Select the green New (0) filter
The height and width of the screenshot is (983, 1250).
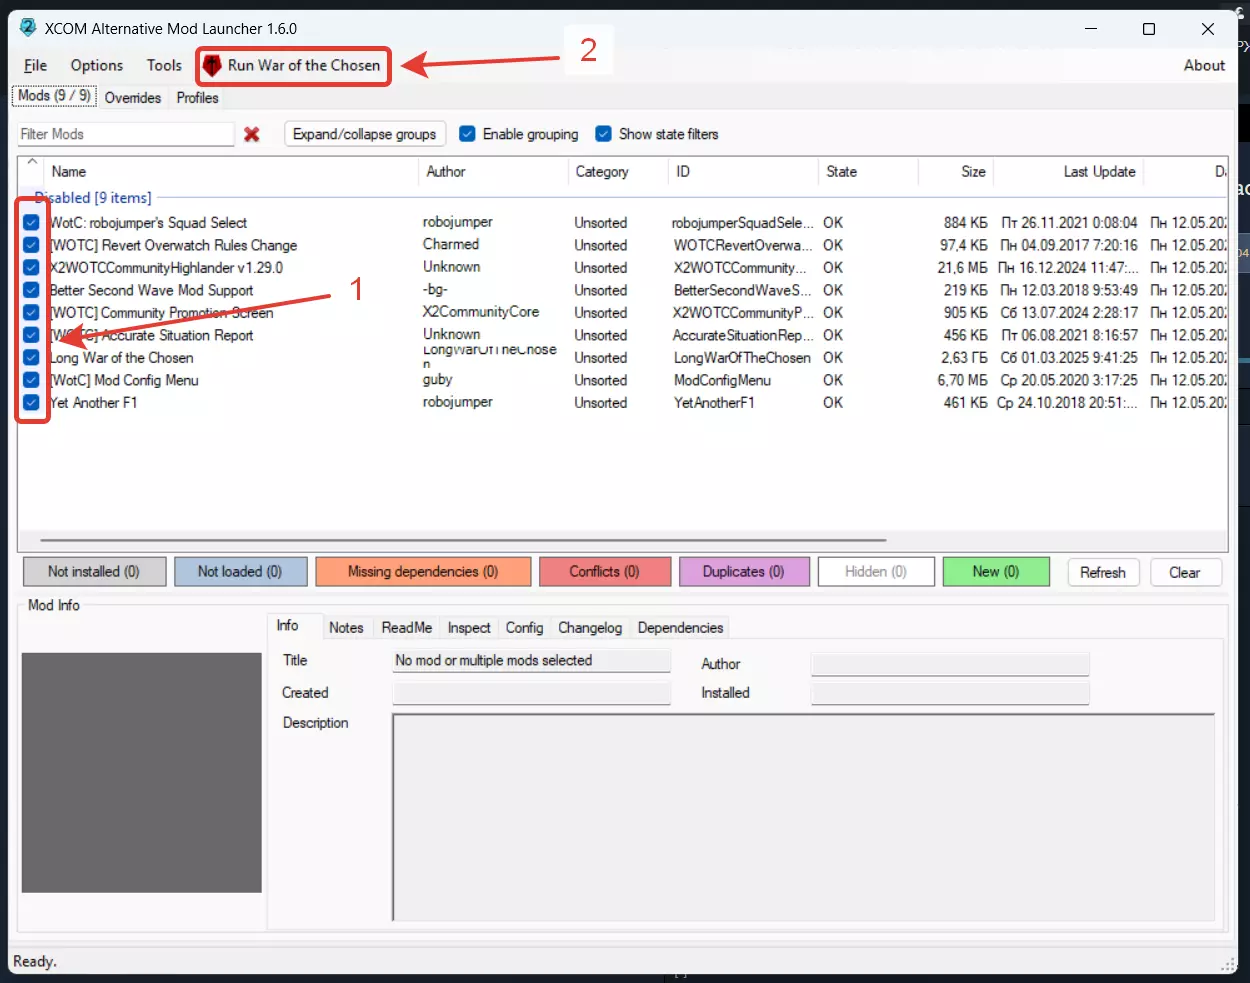(x=995, y=572)
